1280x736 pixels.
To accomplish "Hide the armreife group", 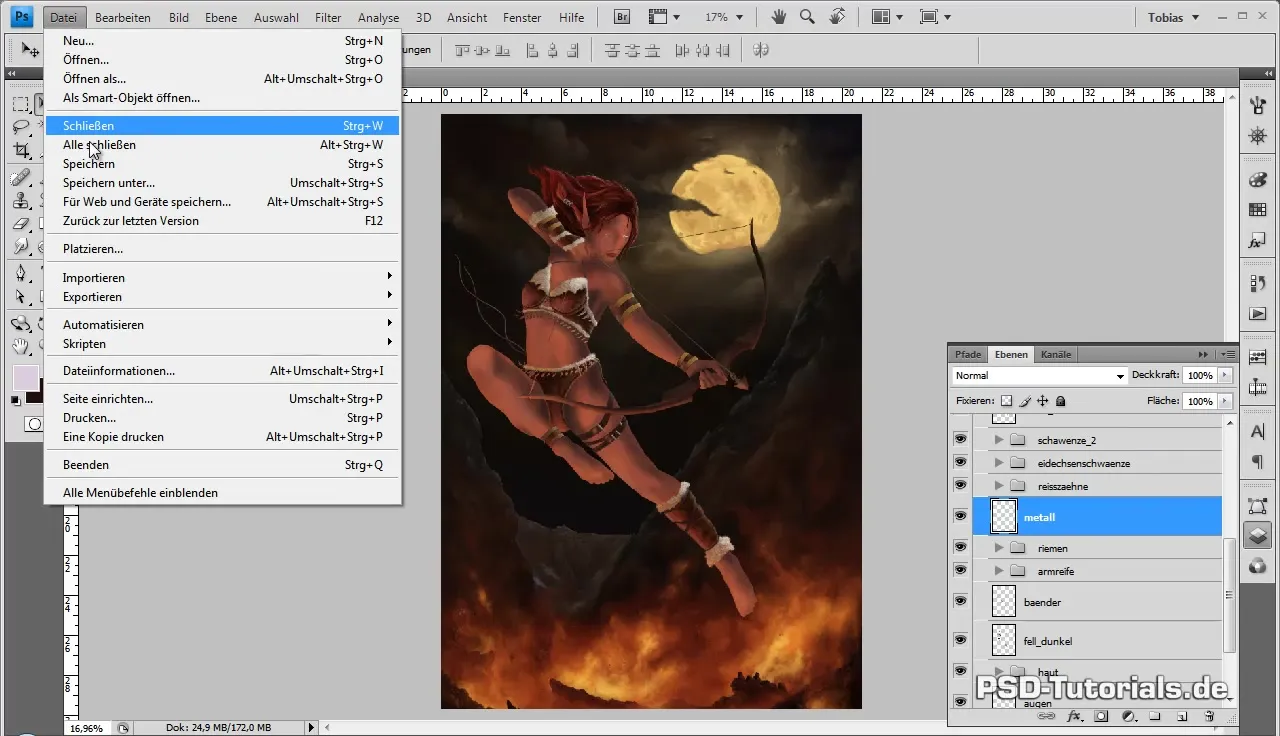I will click(961, 570).
